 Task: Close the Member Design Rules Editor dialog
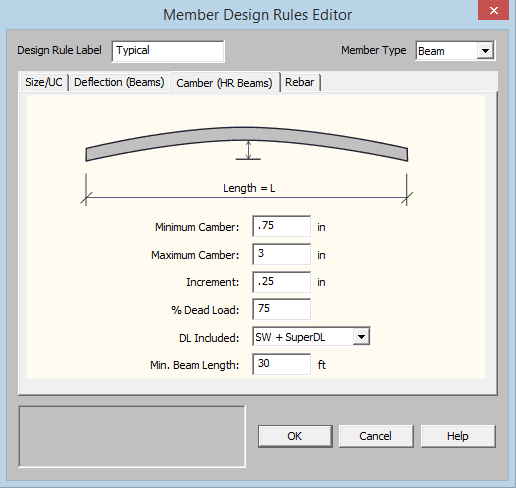click(x=493, y=11)
